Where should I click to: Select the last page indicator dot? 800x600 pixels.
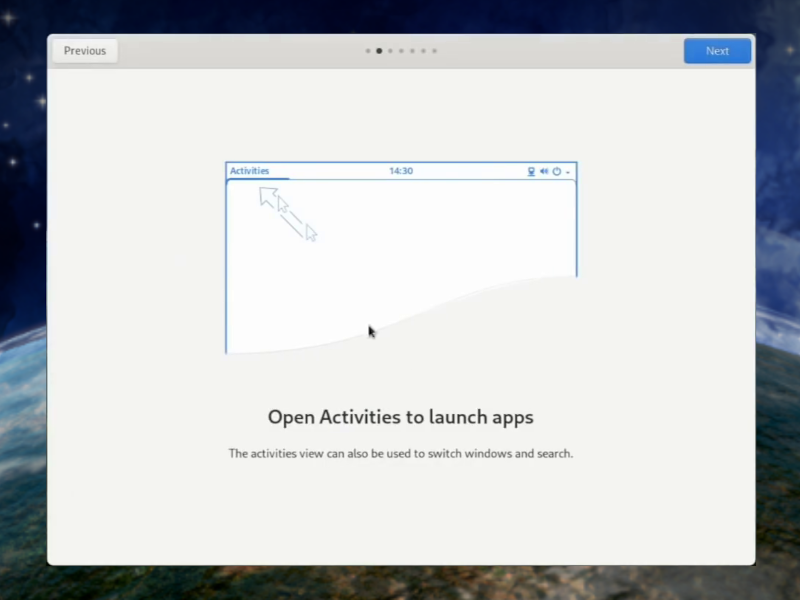coord(434,50)
